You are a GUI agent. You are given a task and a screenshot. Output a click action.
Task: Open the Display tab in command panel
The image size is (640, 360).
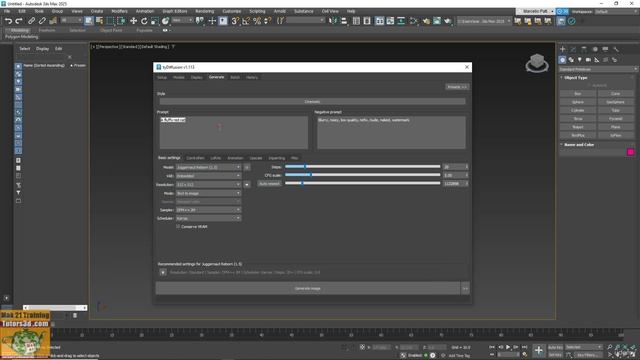[x=605, y=49]
